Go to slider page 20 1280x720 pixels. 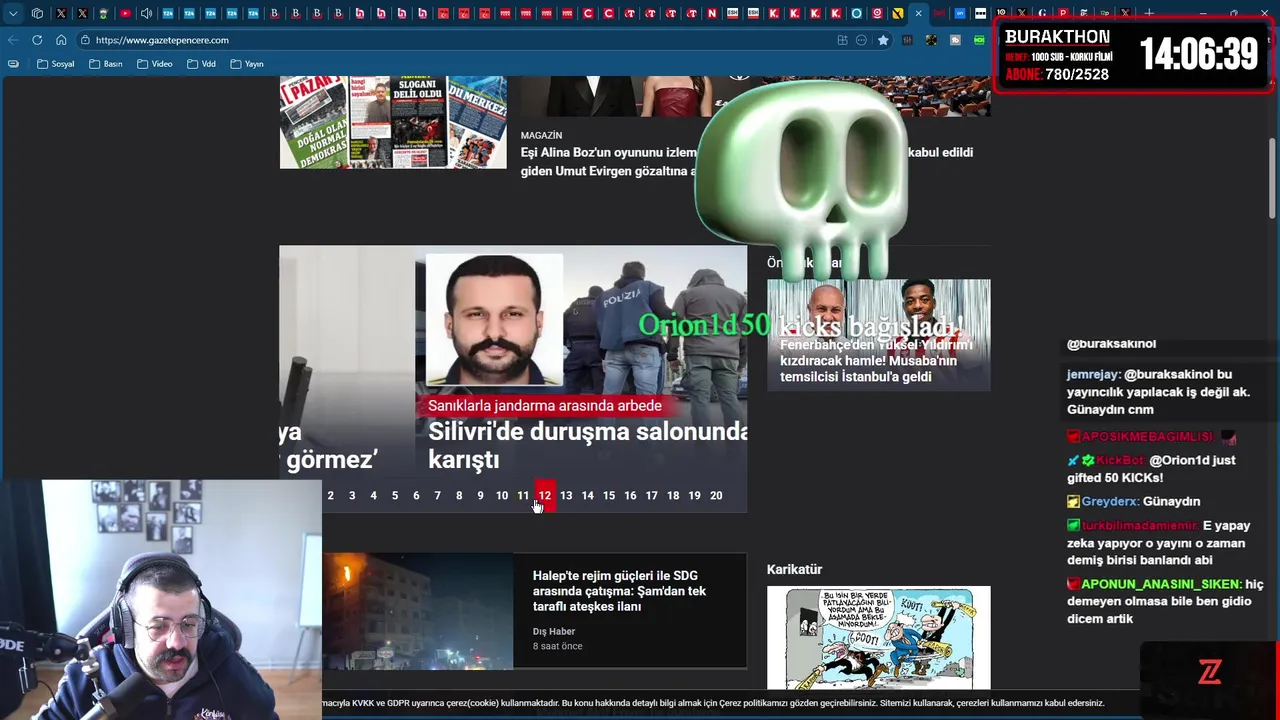coord(716,496)
